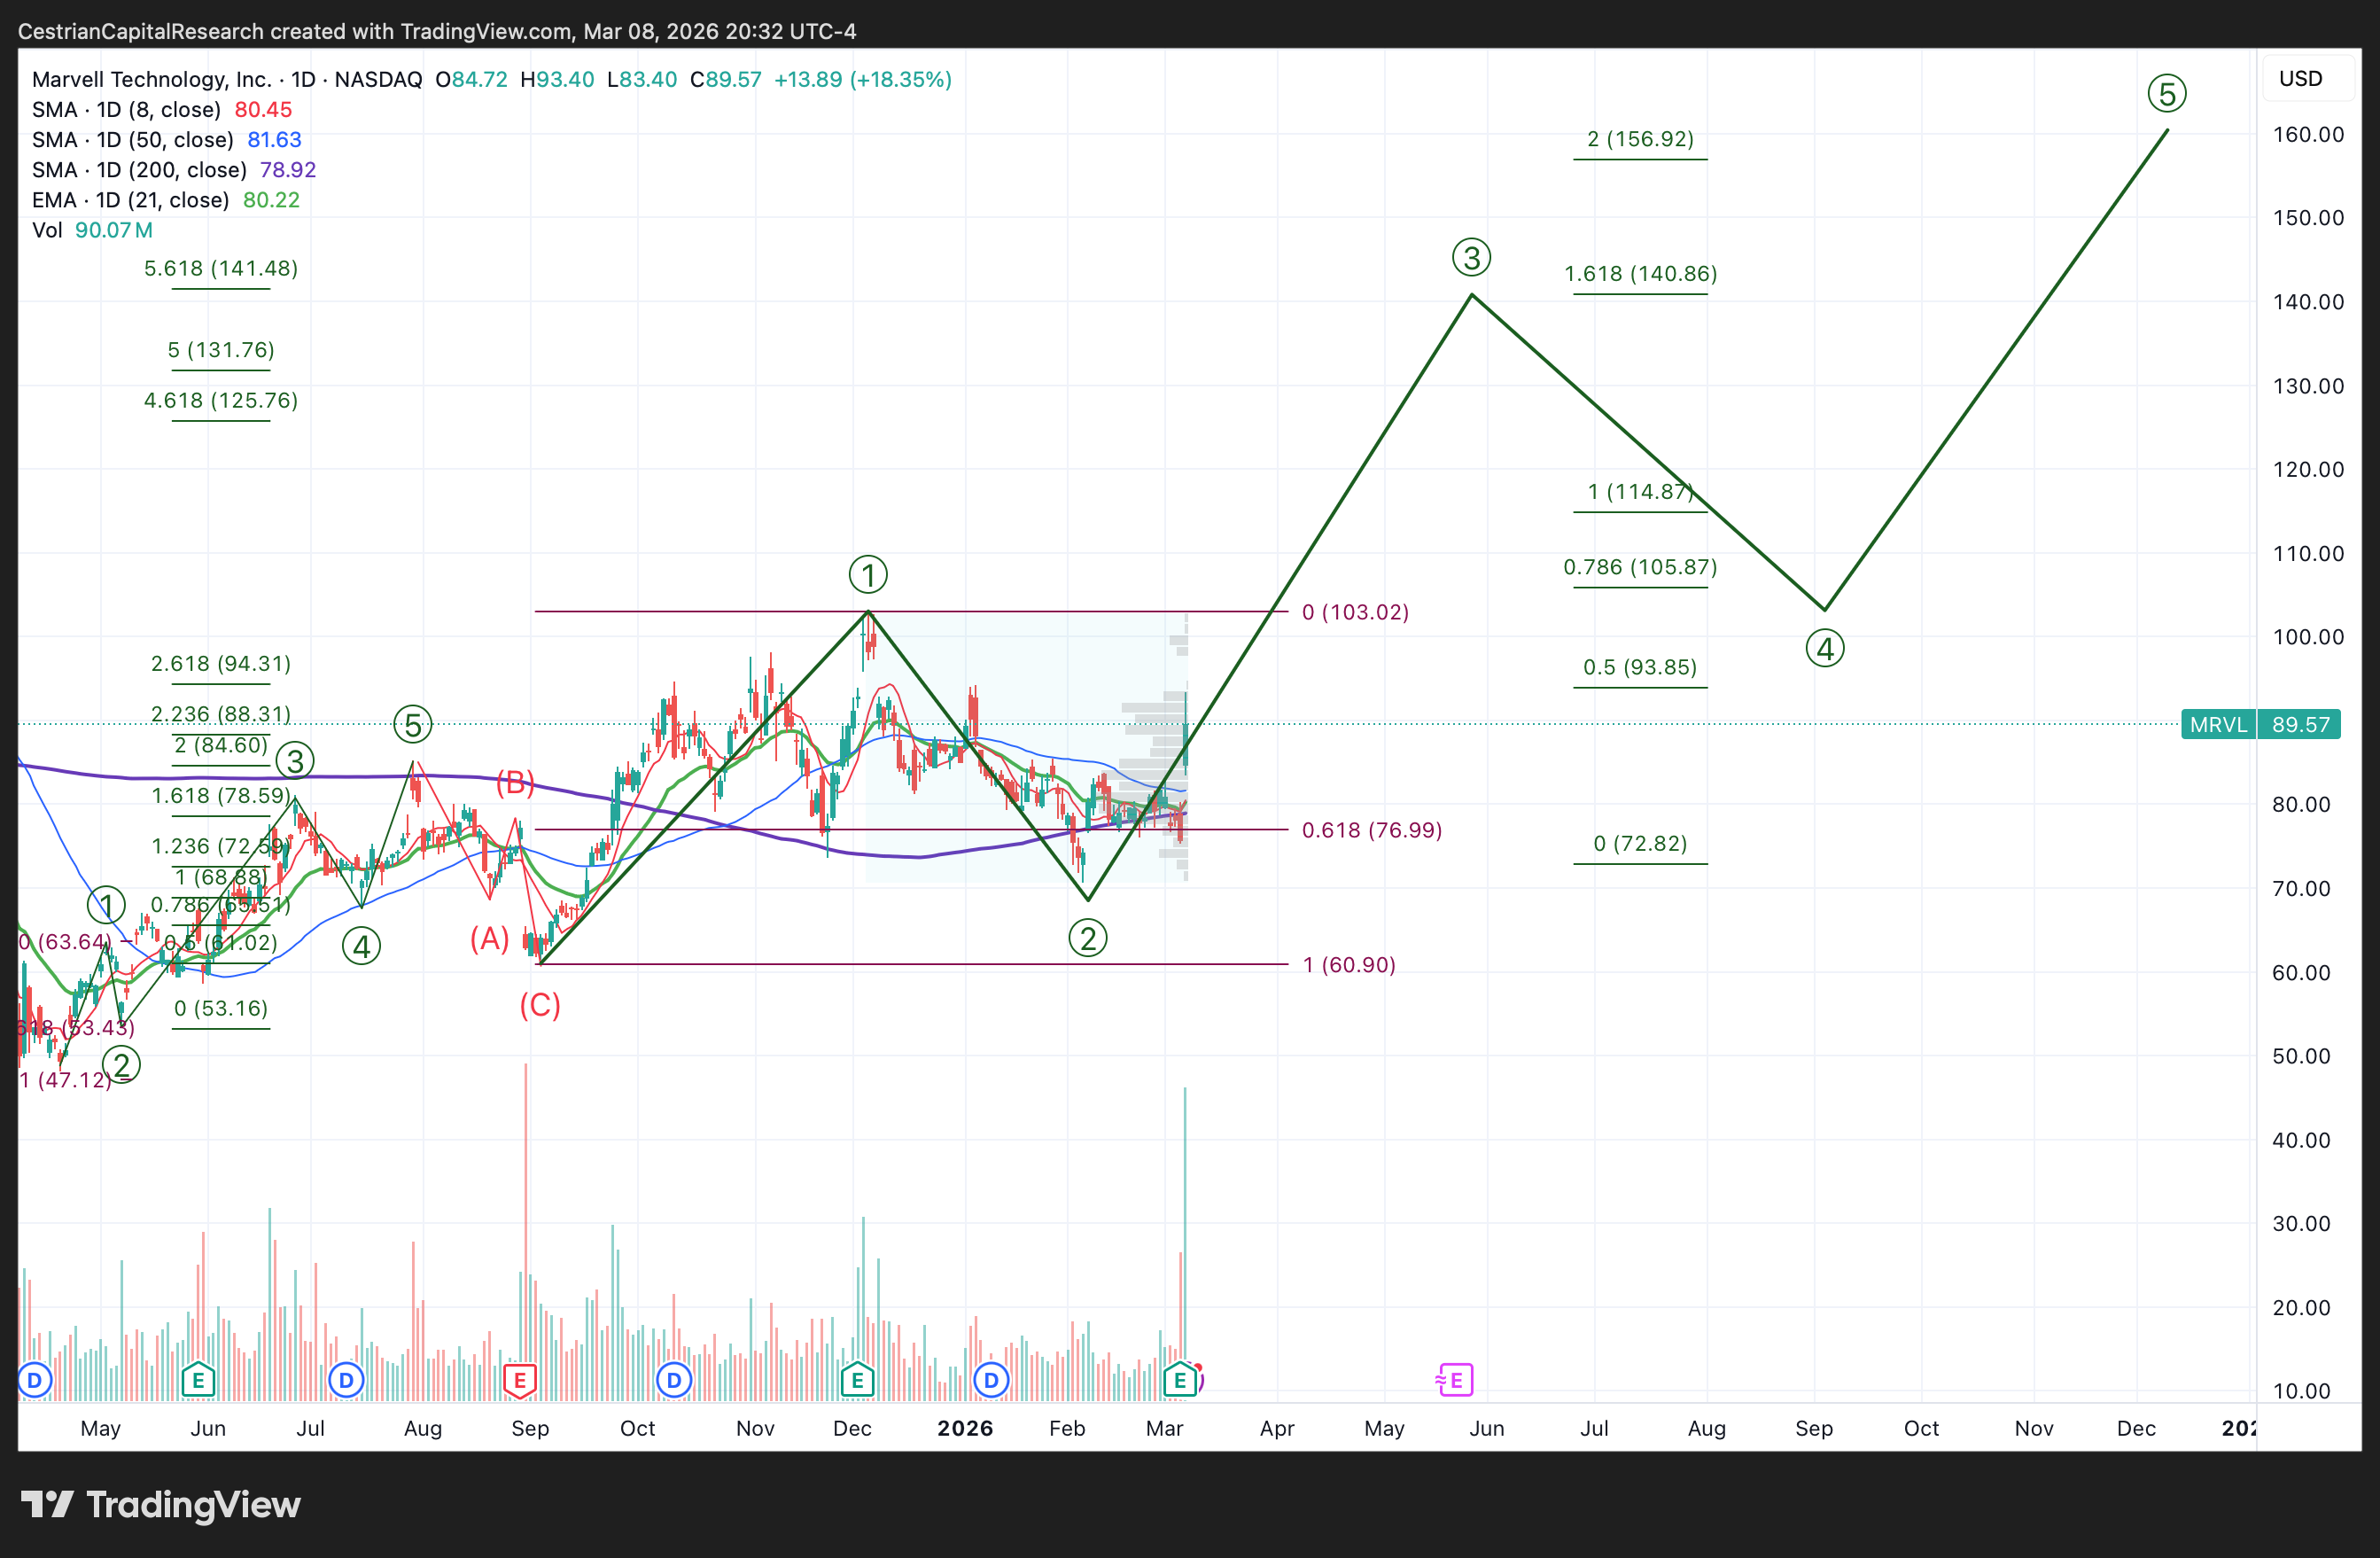
Task: Click the dividend D marker near January 2026
Action: [x=991, y=1381]
